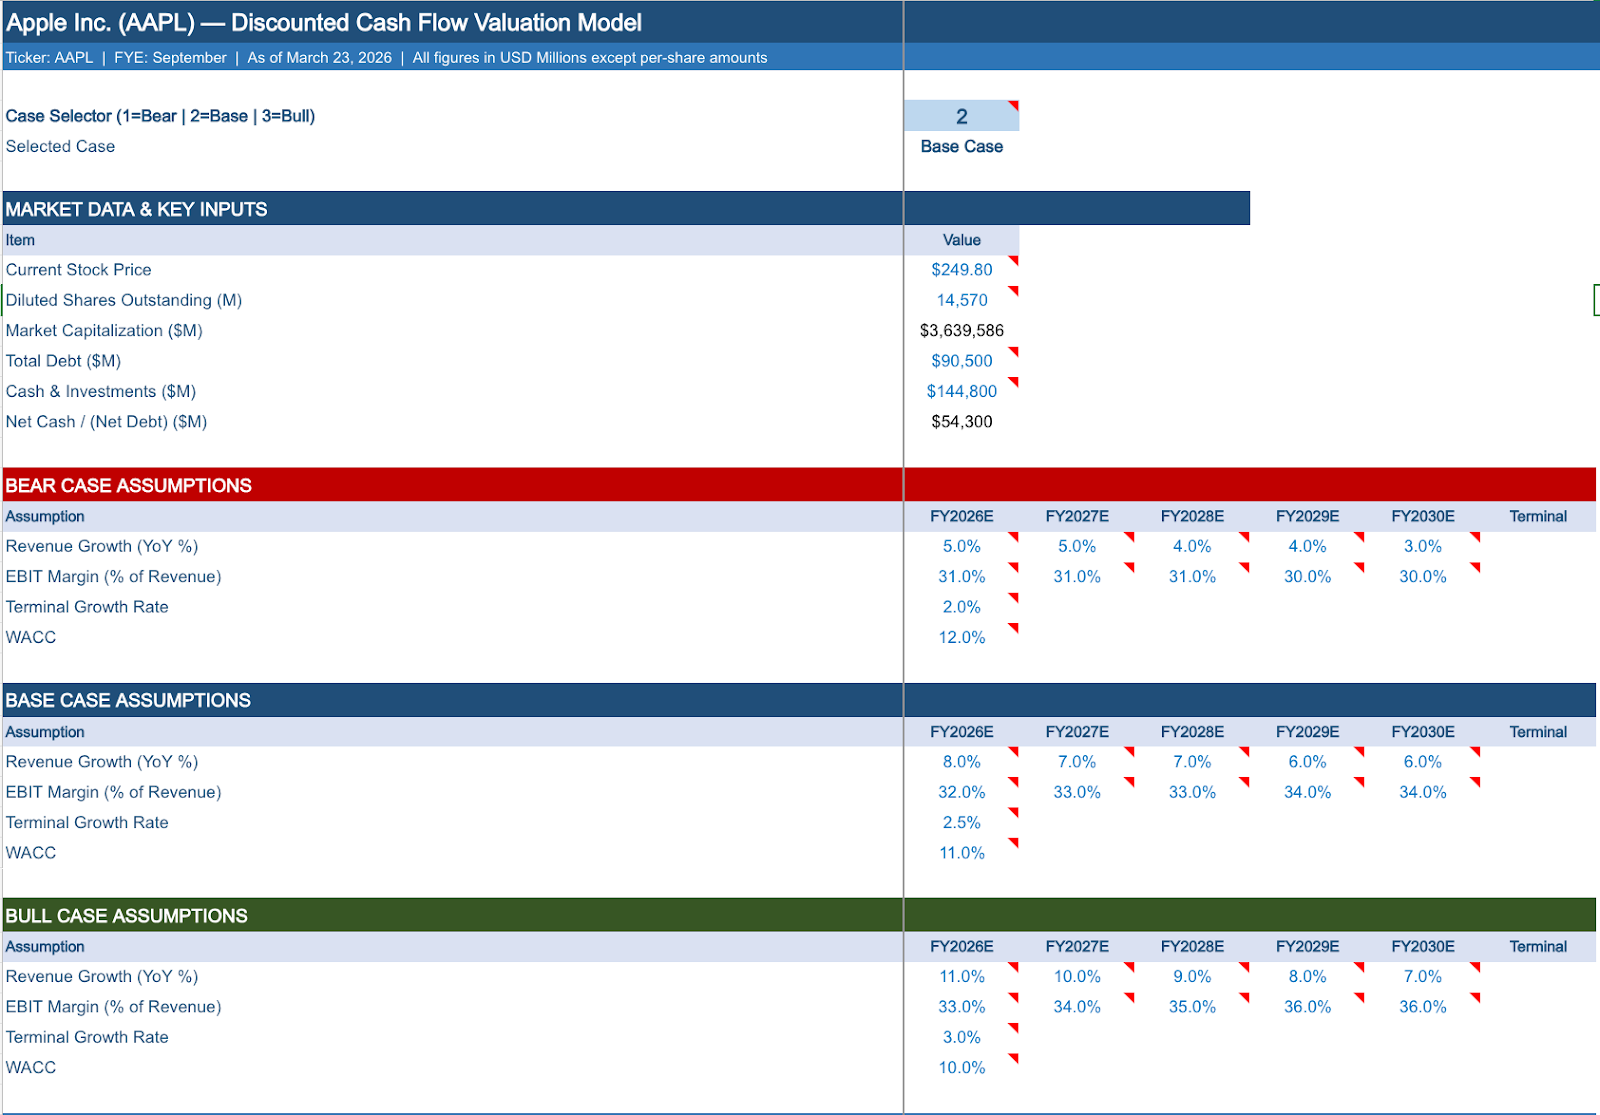This screenshot has height=1115, width=1600.
Task: Click Base case FY2030E EBIT margin 34.0%
Action: tap(1423, 792)
